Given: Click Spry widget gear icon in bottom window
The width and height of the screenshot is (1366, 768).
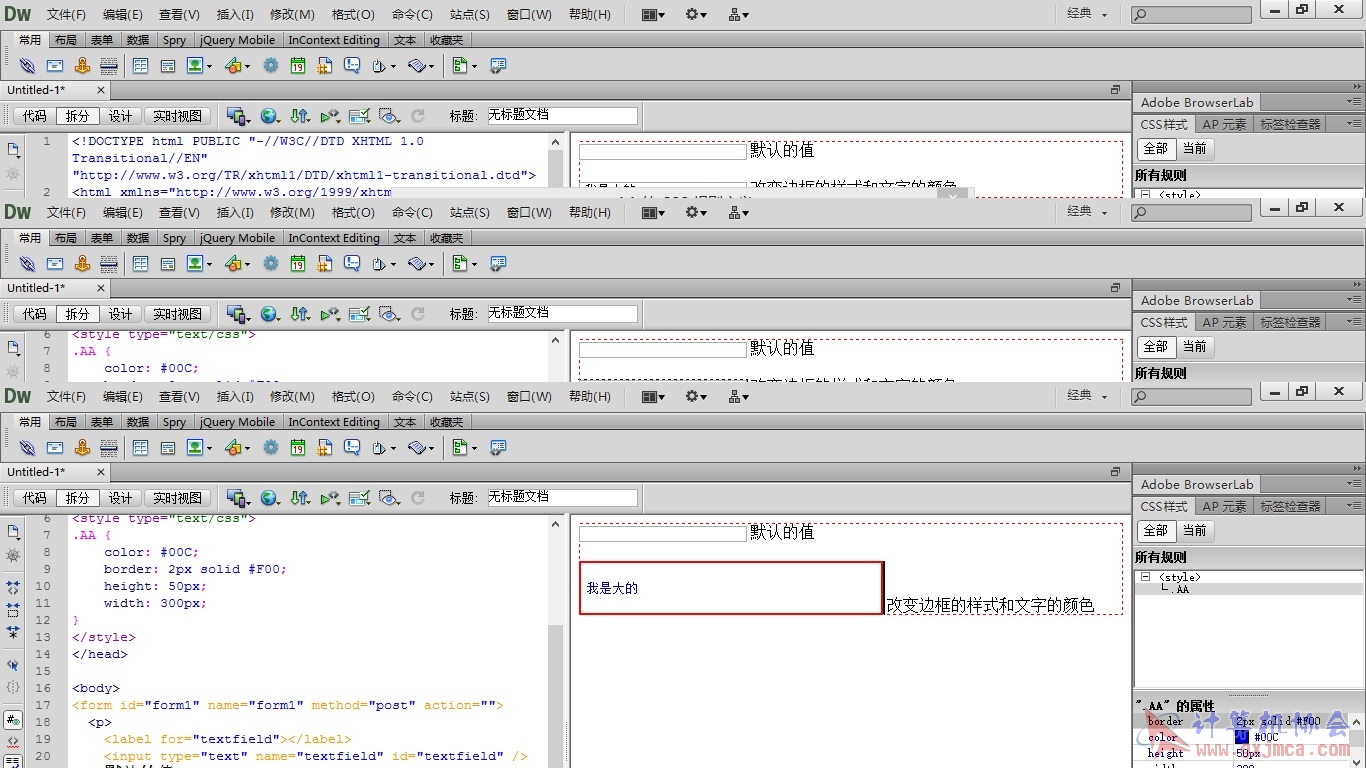Looking at the screenshot, I should [x=271, y=448].
